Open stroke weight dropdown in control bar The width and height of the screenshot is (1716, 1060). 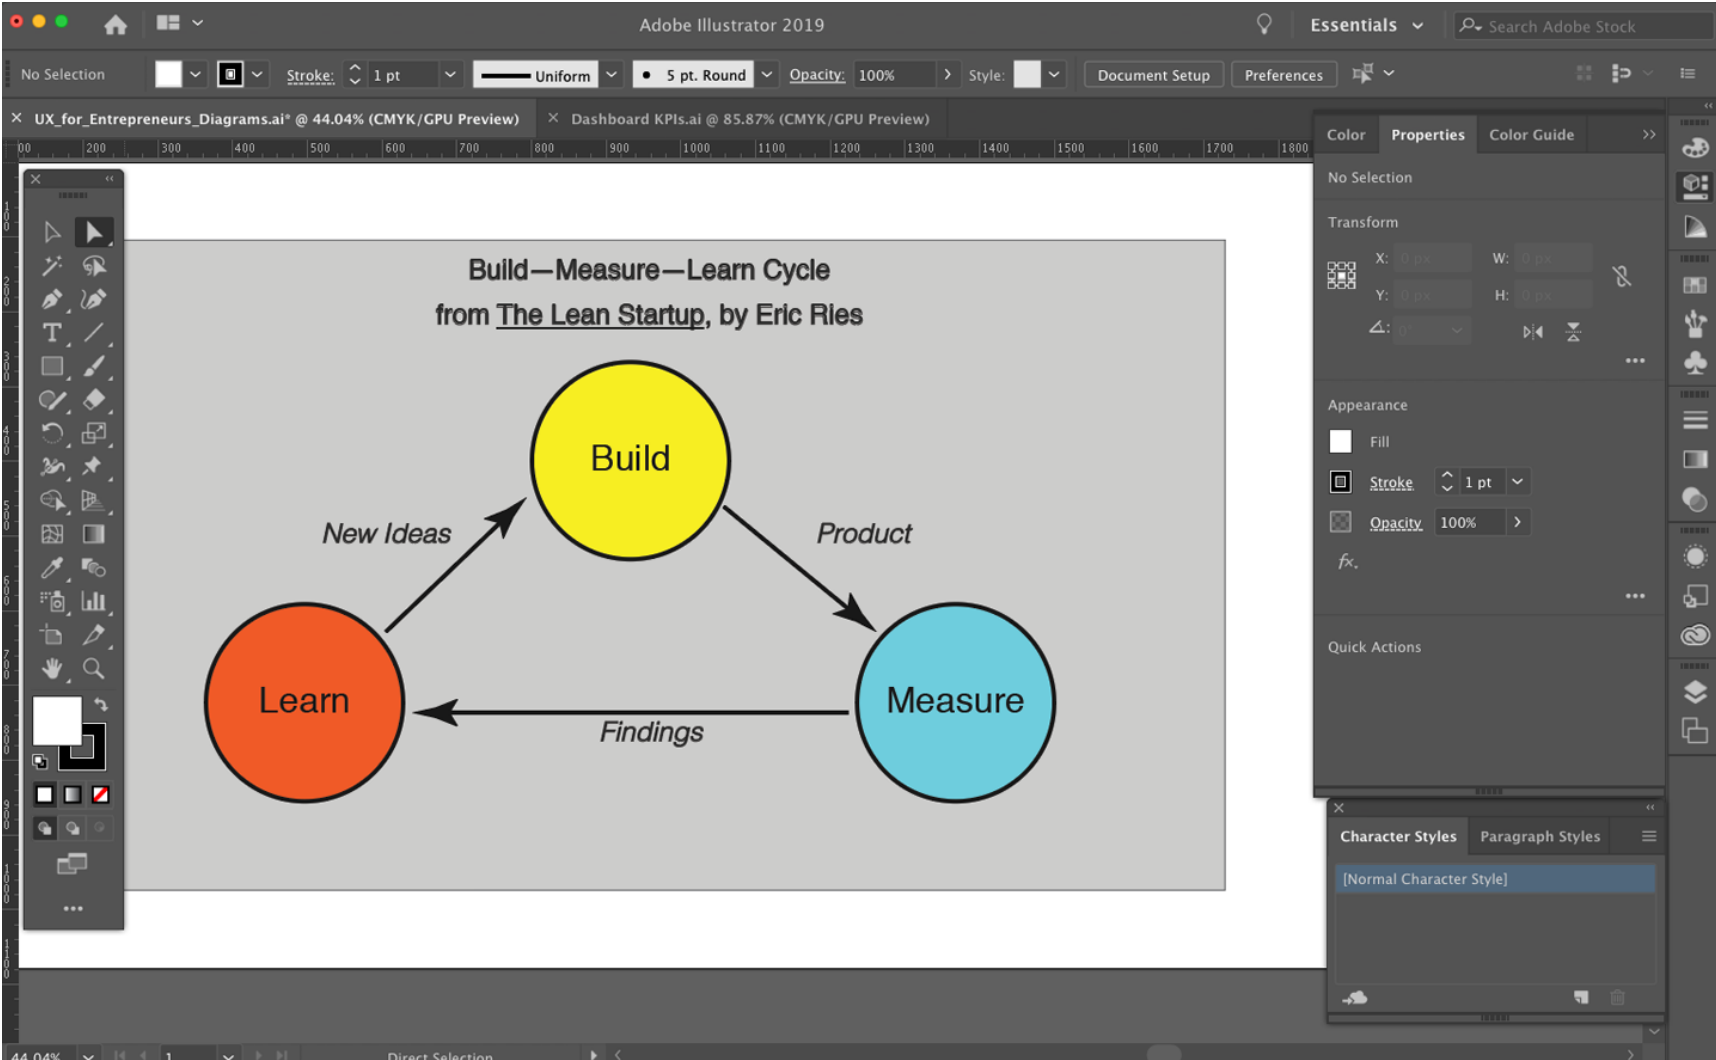451,74
